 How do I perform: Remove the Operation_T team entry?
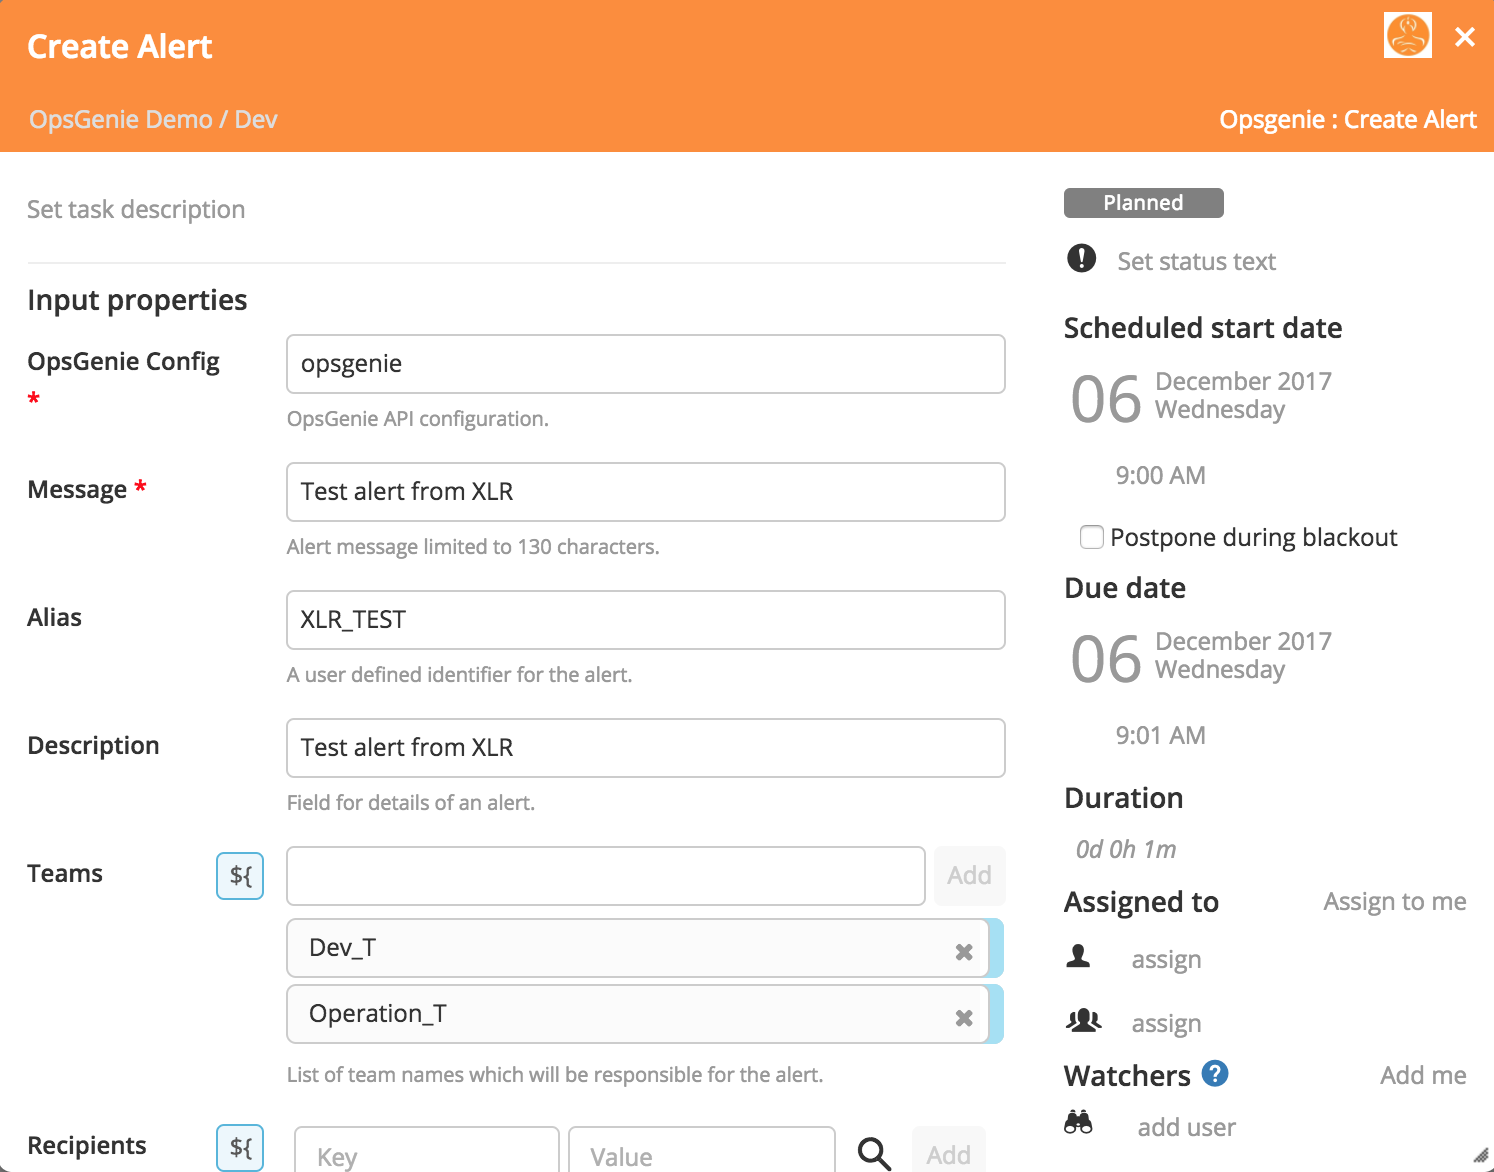pos(964,1018)
